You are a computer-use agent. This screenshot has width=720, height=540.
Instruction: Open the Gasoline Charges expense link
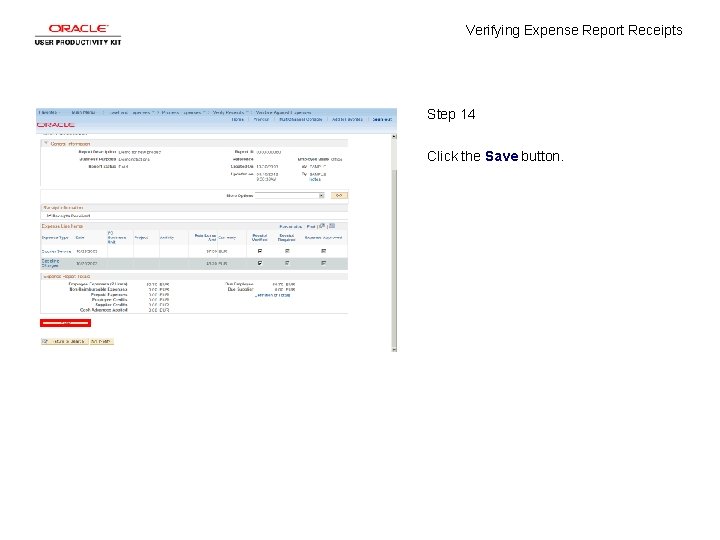pyautogui.click(x=51, y=263)
